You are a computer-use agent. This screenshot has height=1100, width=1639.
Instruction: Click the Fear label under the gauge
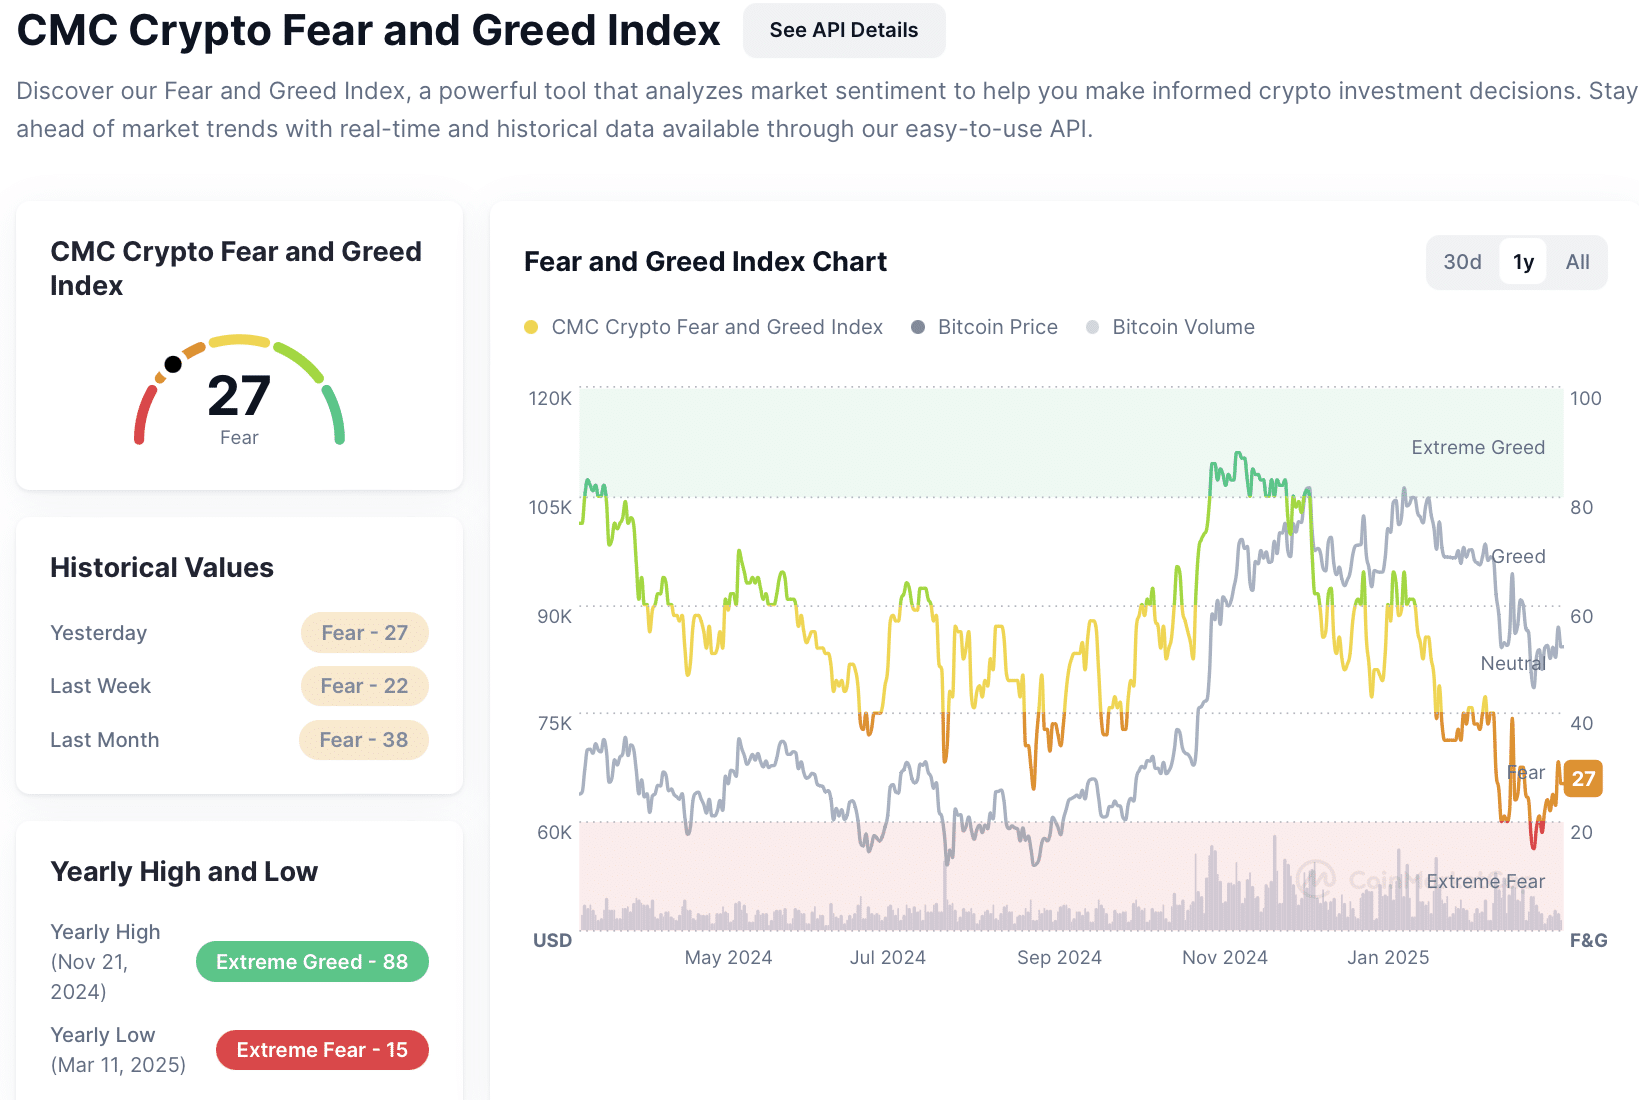click(239, 438)
